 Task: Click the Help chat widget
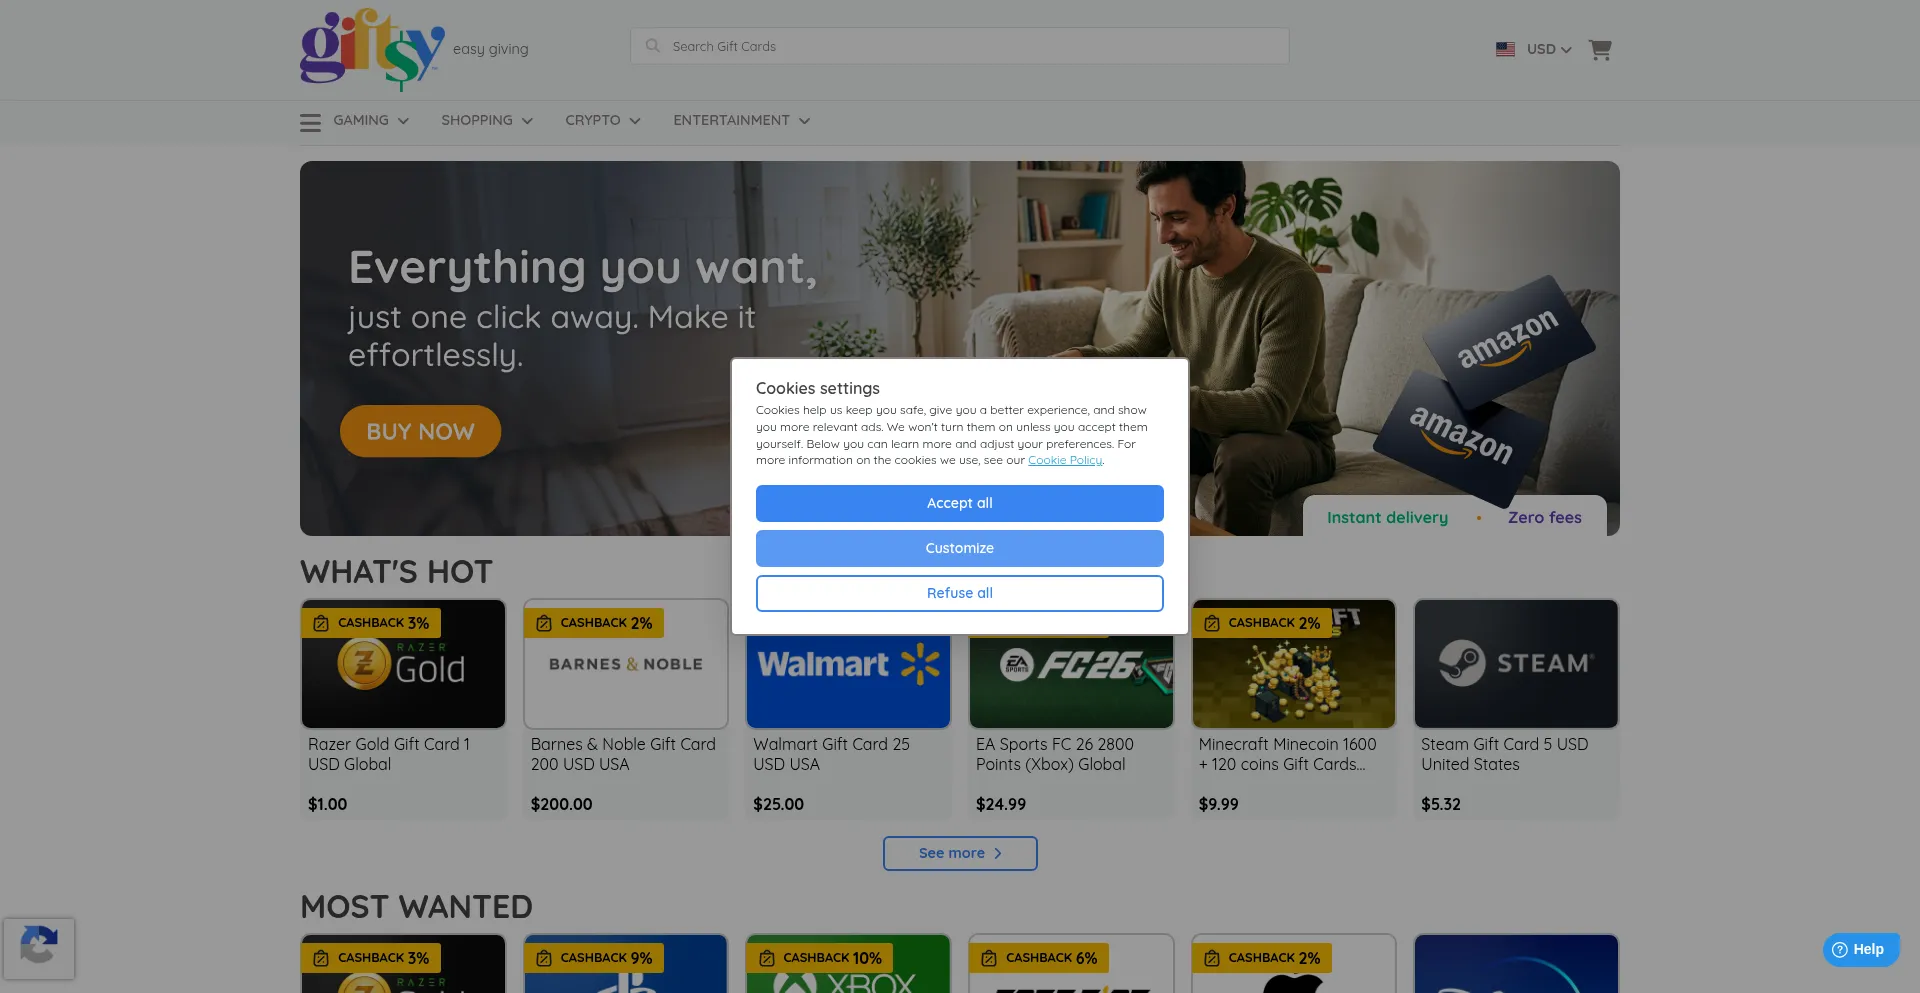click(1860, 949)
